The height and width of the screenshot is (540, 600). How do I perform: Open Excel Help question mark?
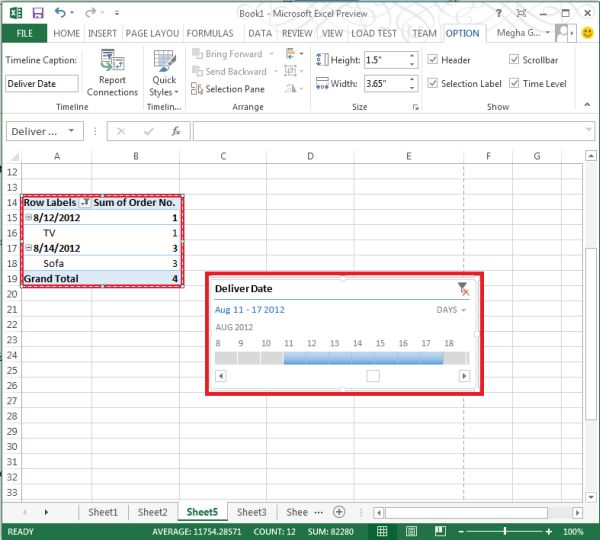click(x=499, y=13)
